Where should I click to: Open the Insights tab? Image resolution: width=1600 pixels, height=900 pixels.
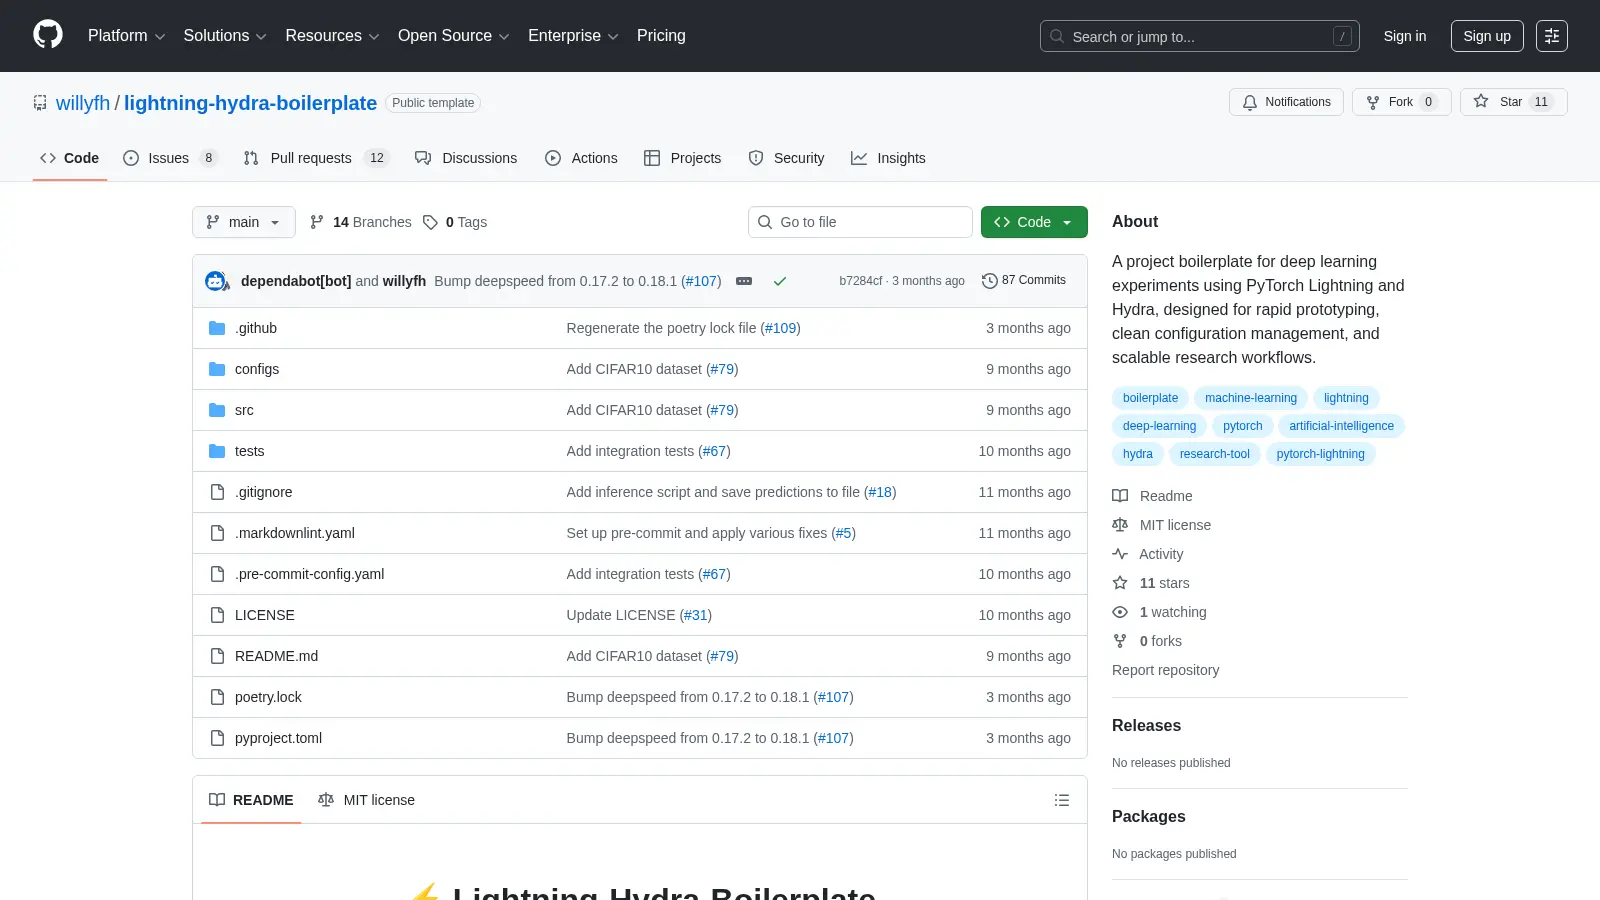point(888,158)
